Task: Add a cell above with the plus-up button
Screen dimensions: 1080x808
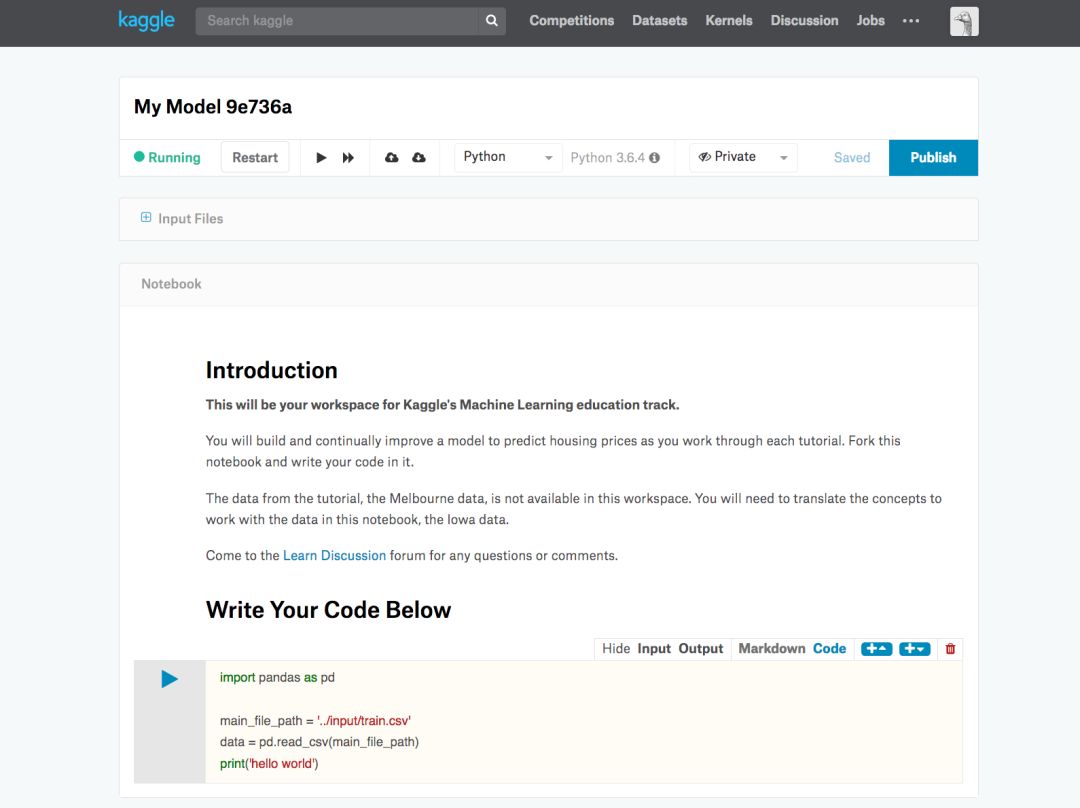Action: (876, 649)
